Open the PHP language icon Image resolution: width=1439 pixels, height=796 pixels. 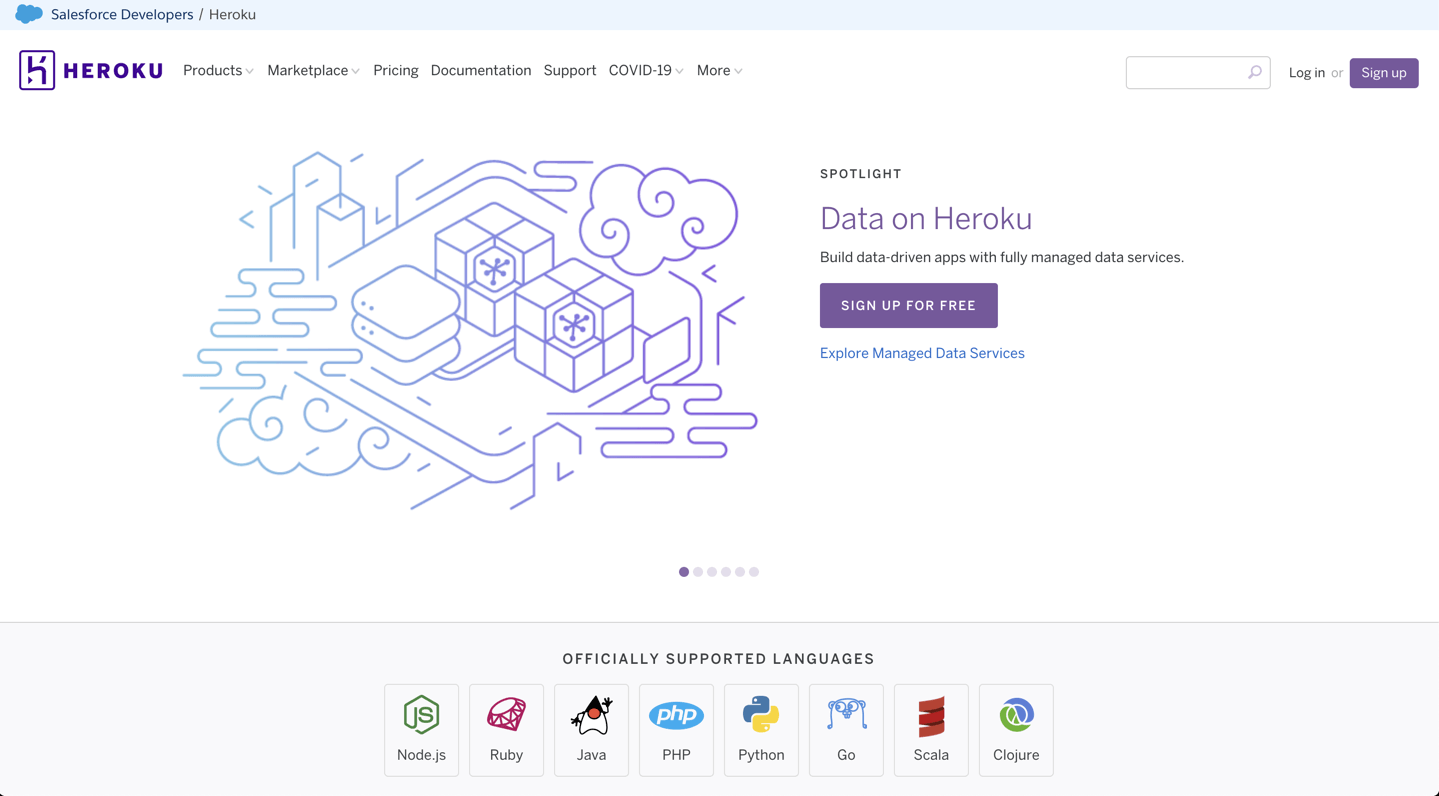pos(676,715)
